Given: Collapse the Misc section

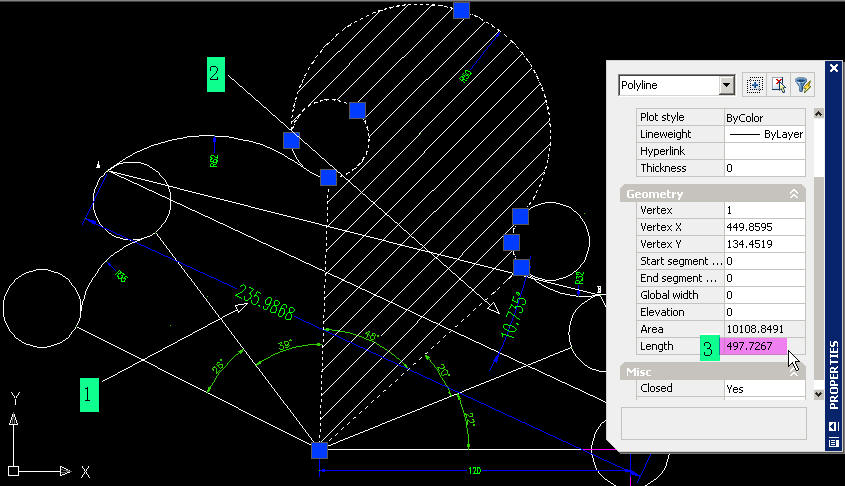Looking at the screenshot, I should [x=794, y=372].
